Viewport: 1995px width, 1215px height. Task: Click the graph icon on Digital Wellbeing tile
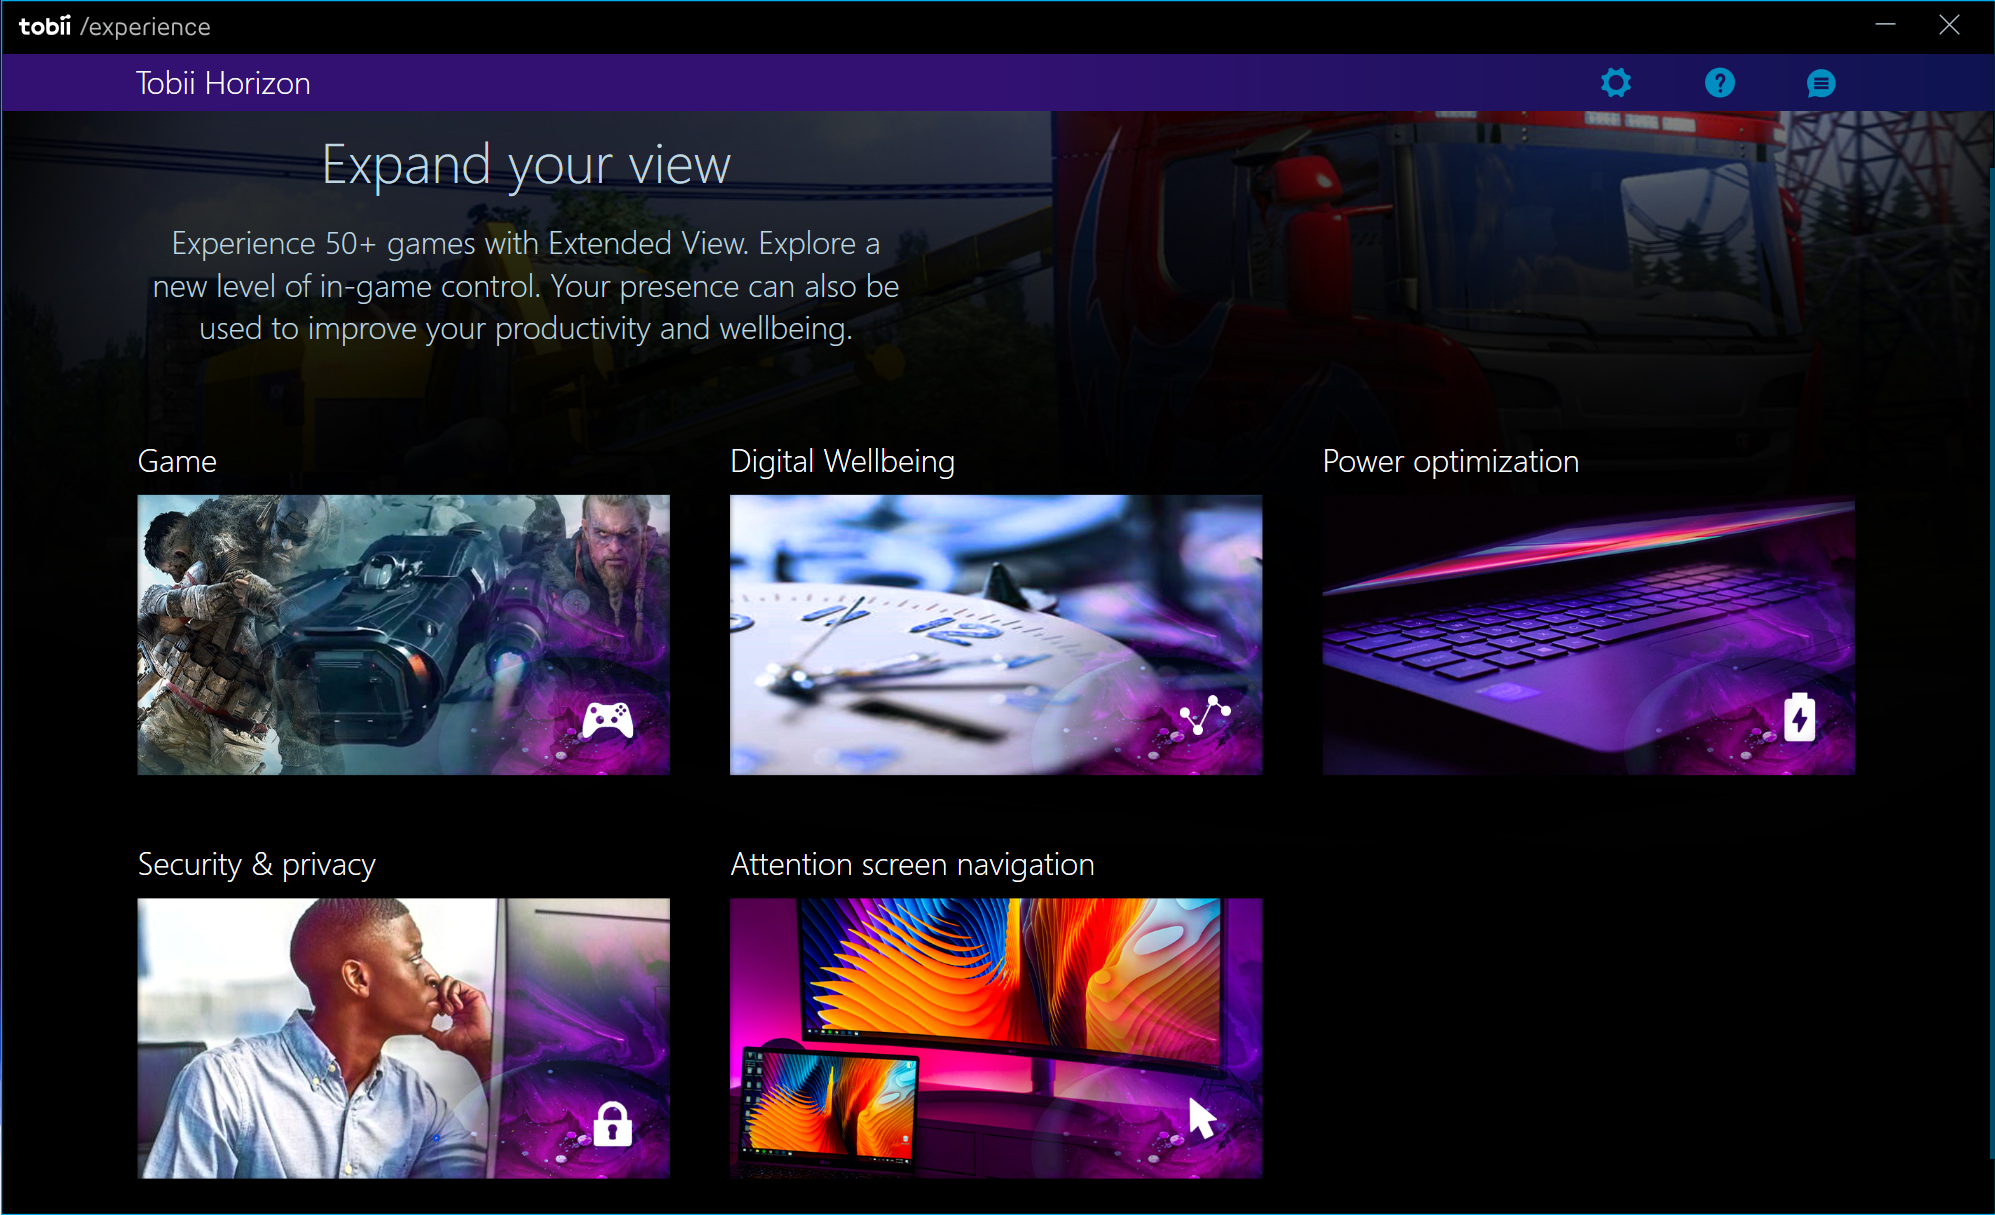tap(1205, 714)
